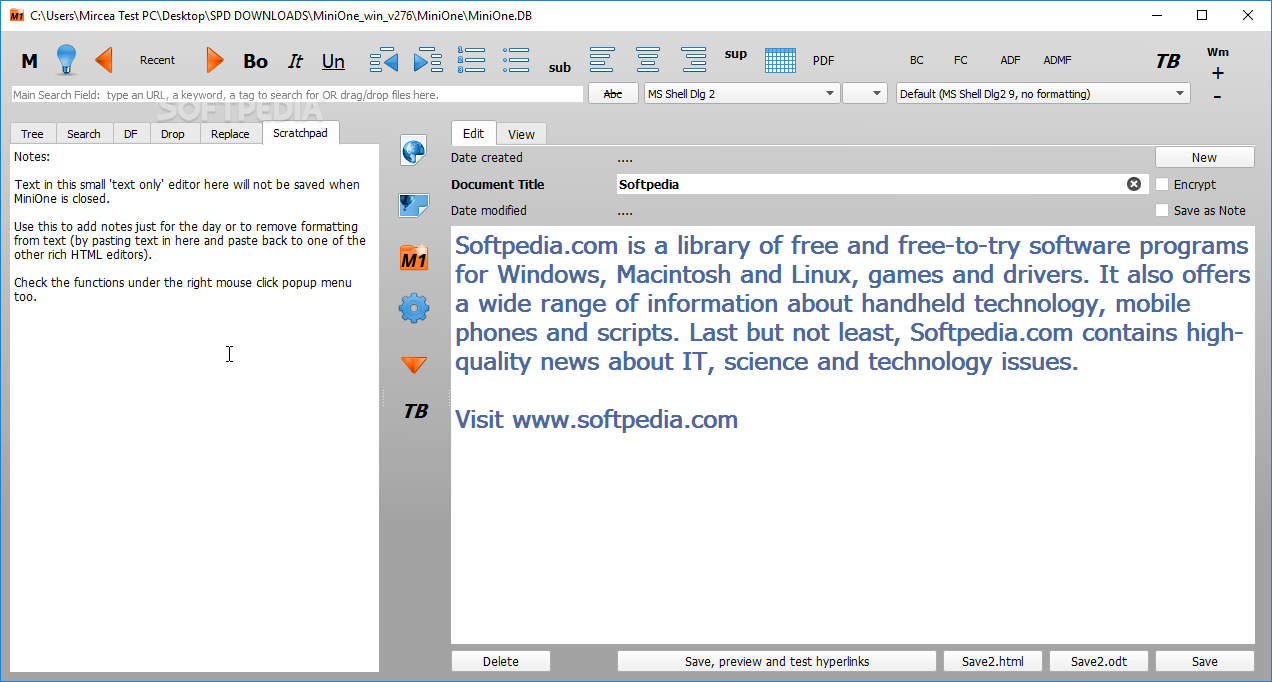
Task: Insert a numbered list
Action: [x=471, y=59]
